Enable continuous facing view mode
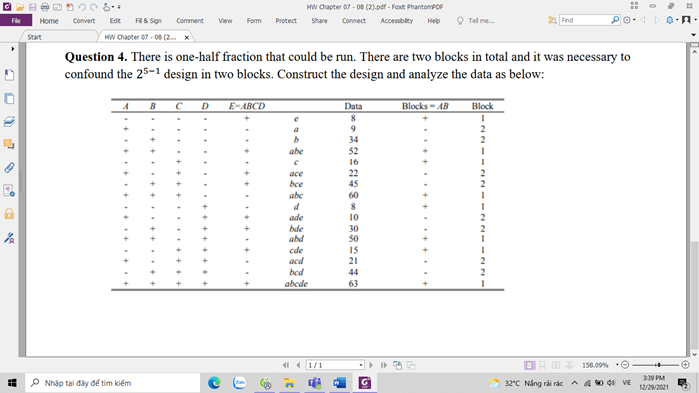Image resolution: width=699 pixels, height=393 pixels. coord(569,365)
